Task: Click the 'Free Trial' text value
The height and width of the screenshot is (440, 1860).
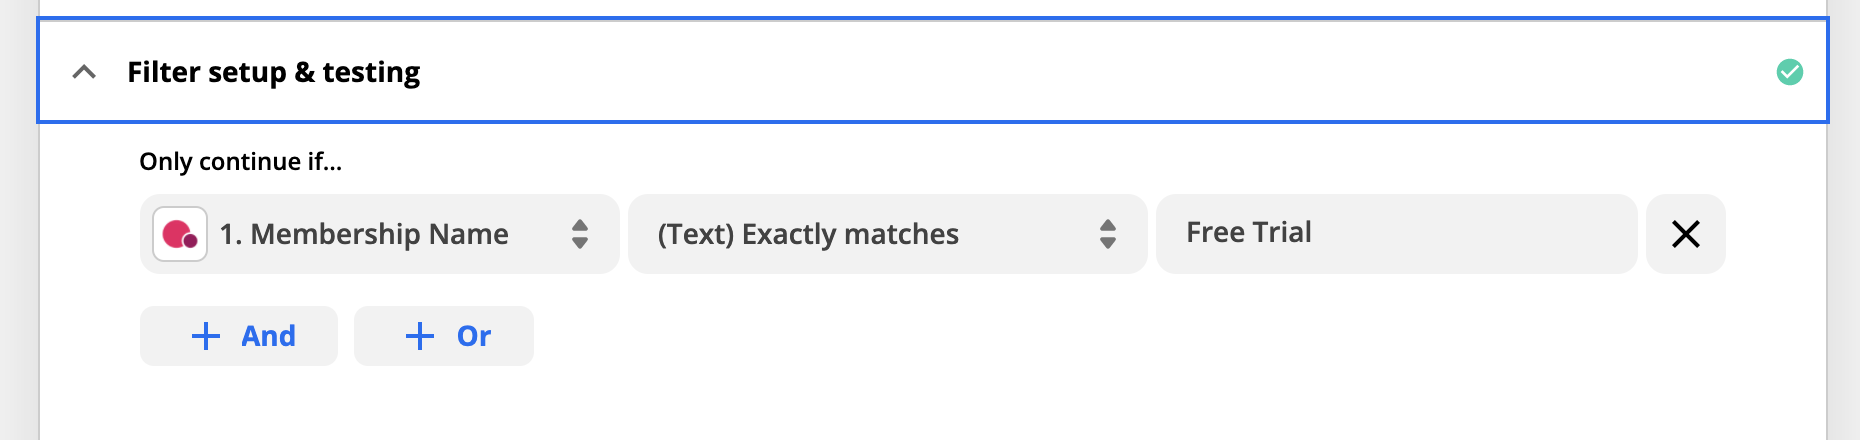Action: point(1248,232)
